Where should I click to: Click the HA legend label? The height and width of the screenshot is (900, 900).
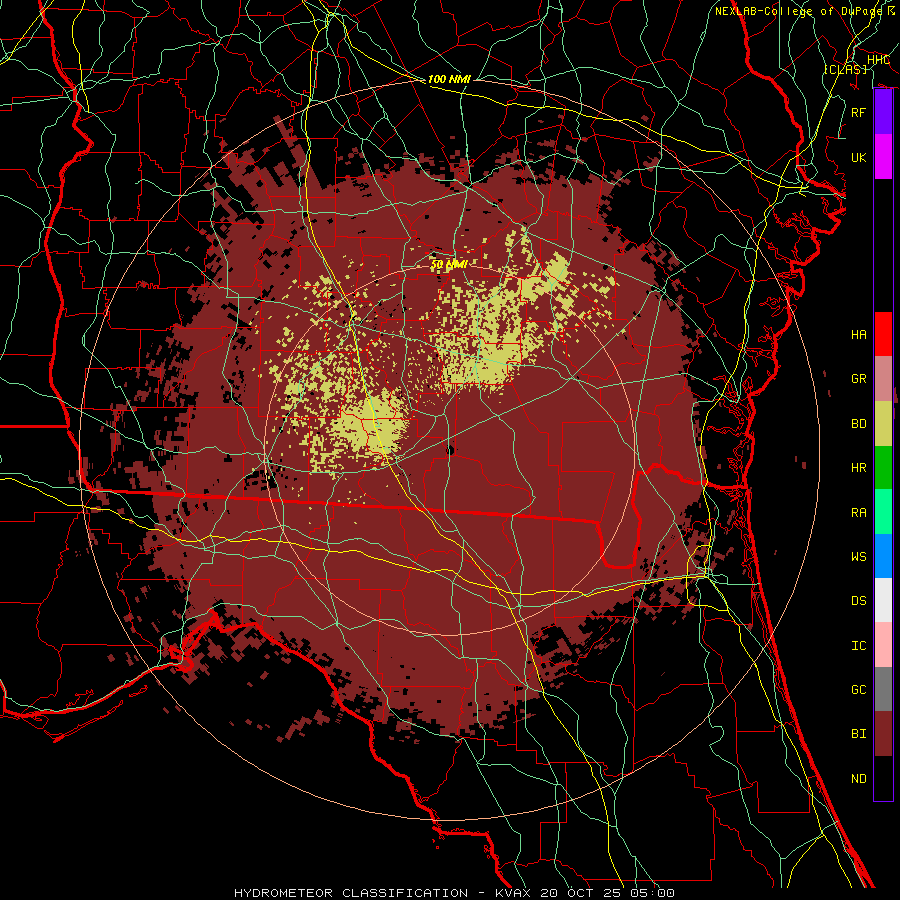pos(858,335)
